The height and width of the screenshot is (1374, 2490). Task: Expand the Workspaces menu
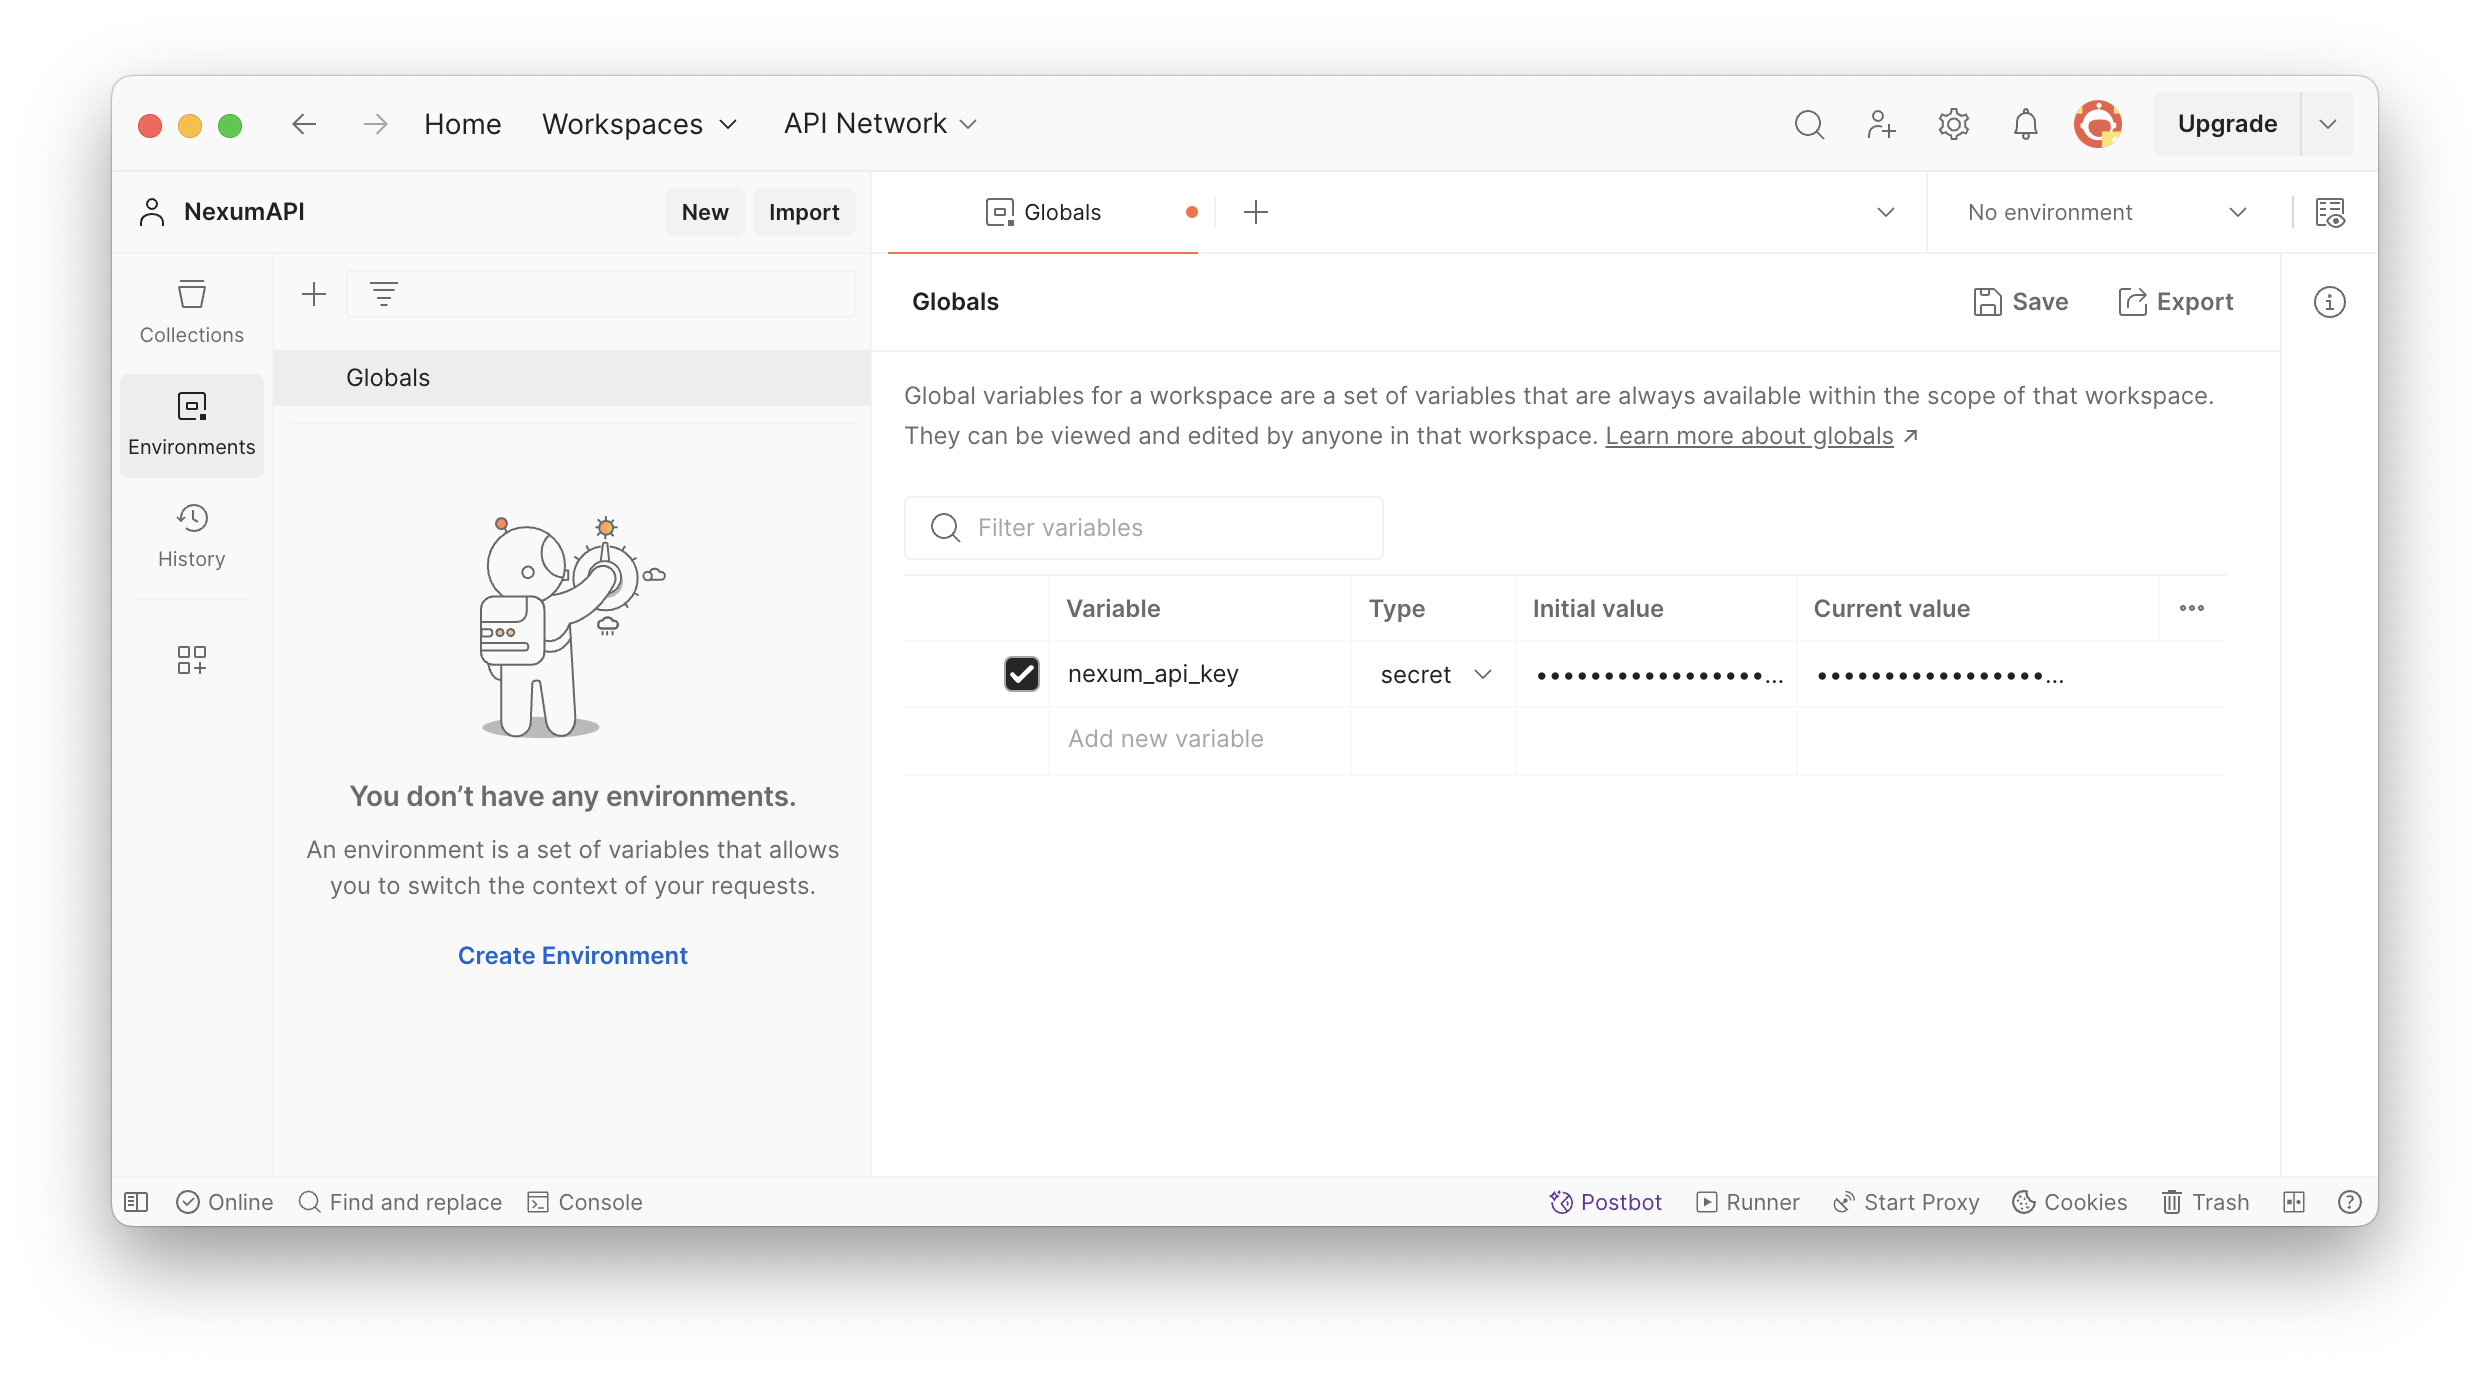[x=640, y=124]
